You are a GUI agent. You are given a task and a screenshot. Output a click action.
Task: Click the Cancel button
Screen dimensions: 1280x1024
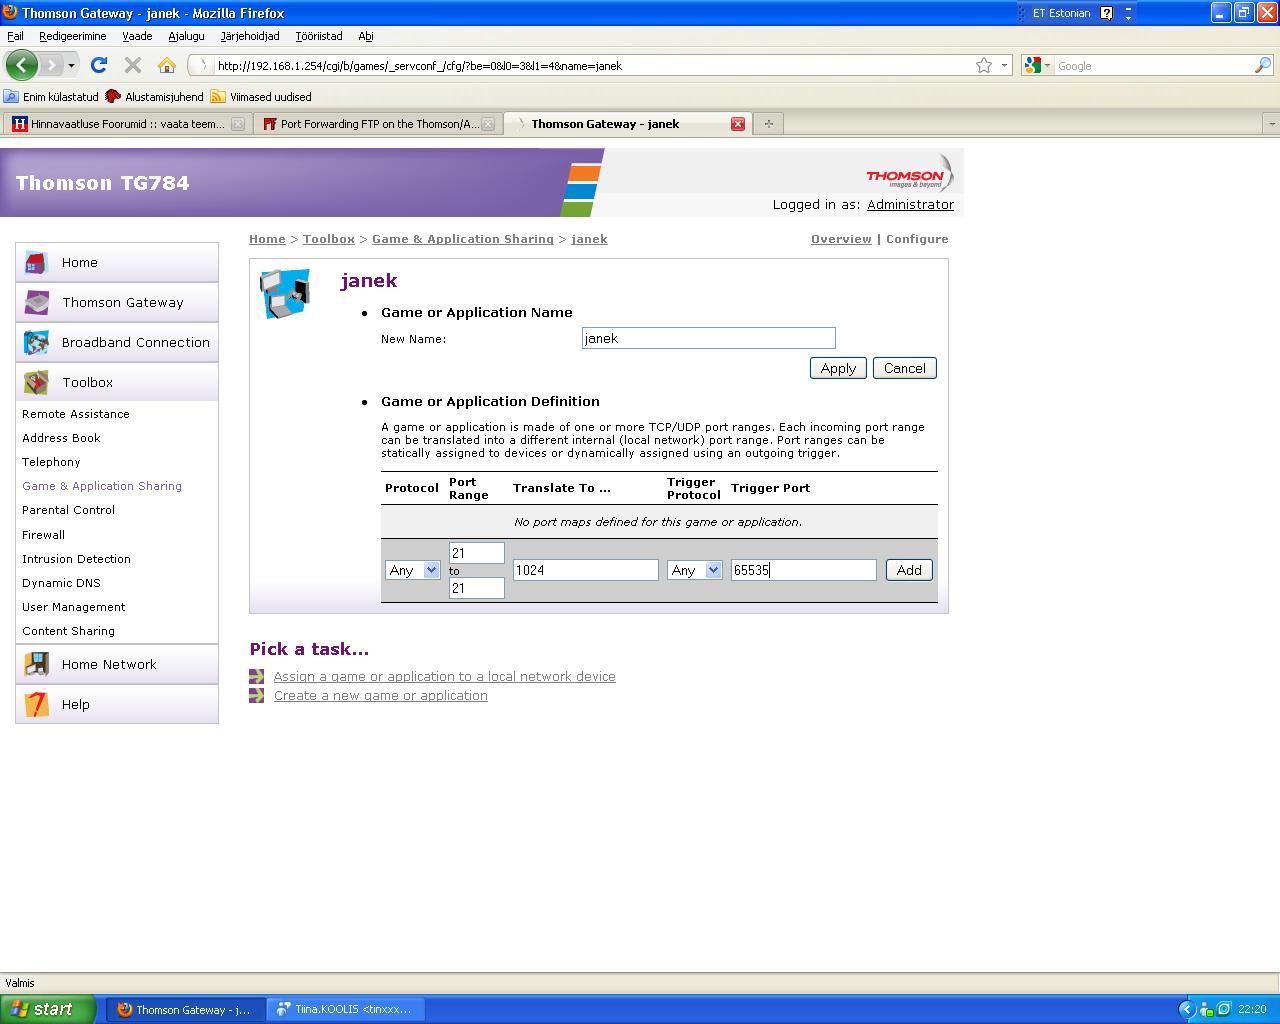coord(905,368)
